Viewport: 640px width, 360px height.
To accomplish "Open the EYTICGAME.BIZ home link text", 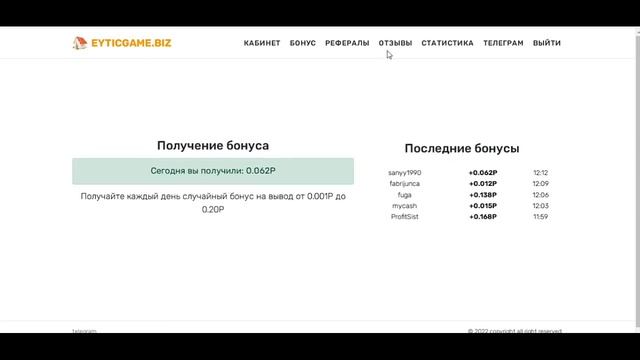I will click(131, 43).
